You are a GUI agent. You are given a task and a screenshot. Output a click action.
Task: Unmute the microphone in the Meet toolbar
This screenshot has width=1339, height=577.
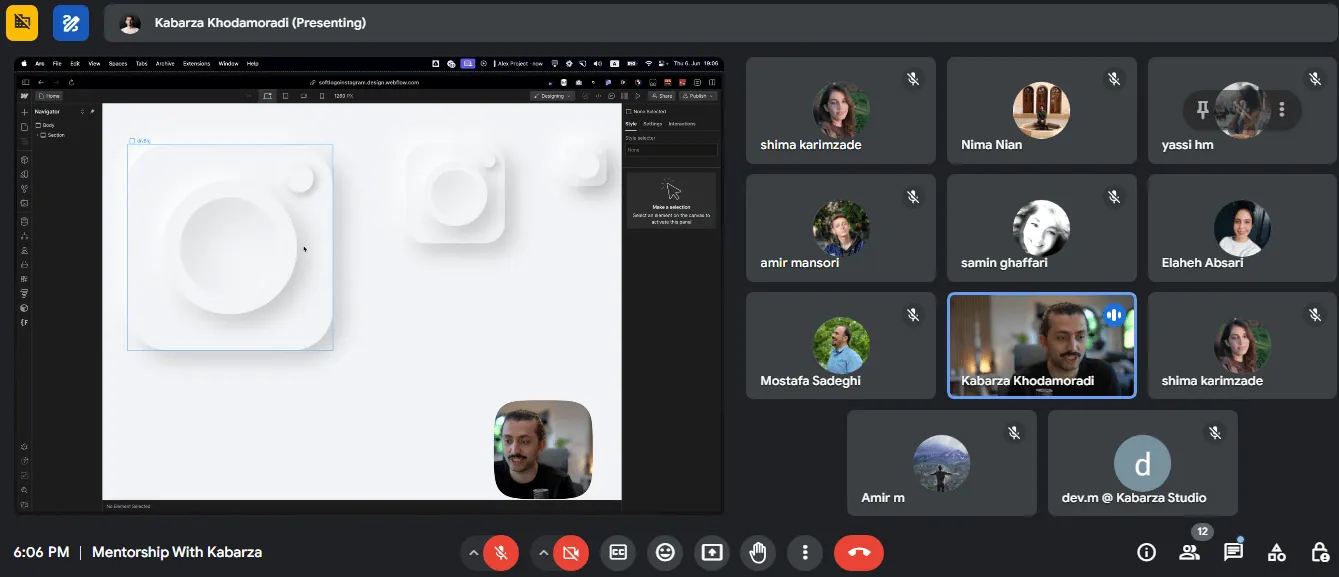click(501, 552)
